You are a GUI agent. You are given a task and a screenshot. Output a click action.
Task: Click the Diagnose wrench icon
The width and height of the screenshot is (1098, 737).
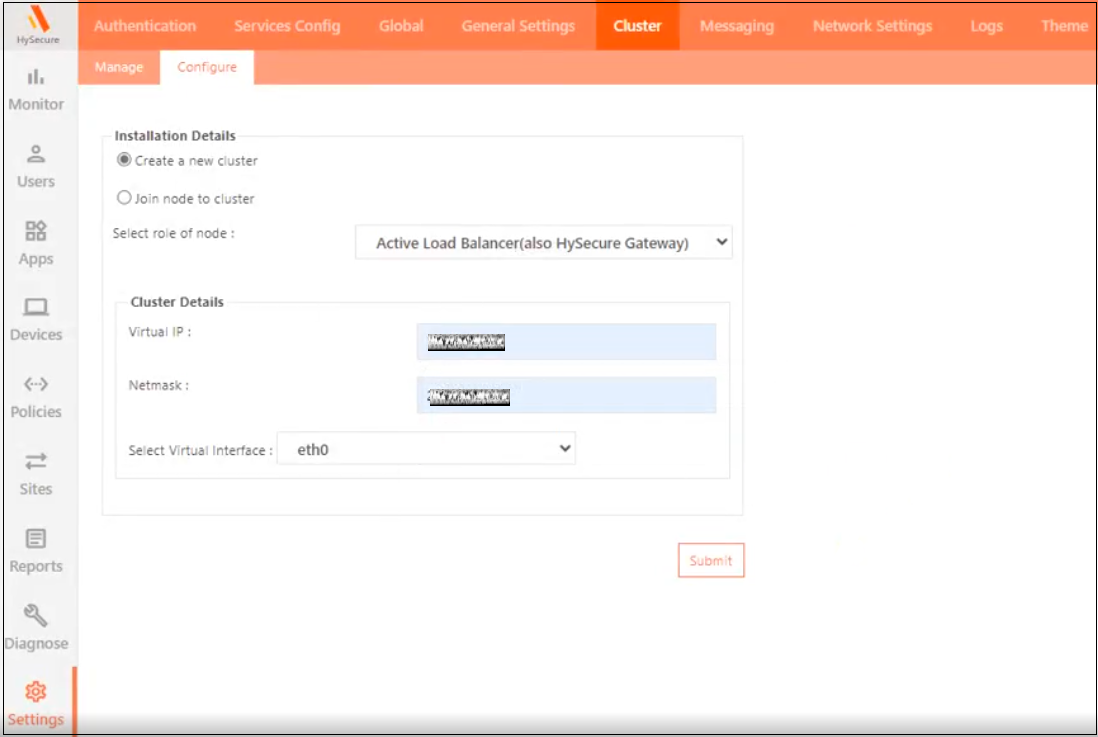[x=36, y=616]
